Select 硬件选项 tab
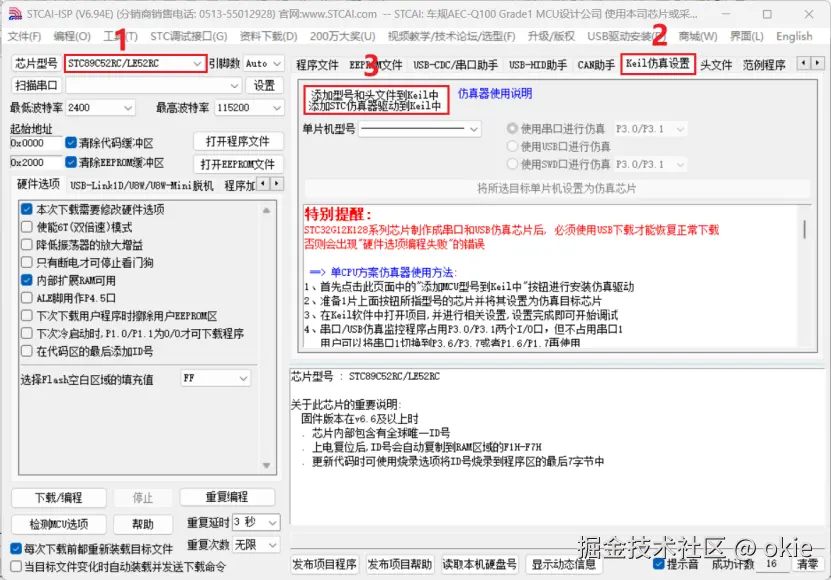The width and height of the screenshot is (831, 580). pos(38,184)
